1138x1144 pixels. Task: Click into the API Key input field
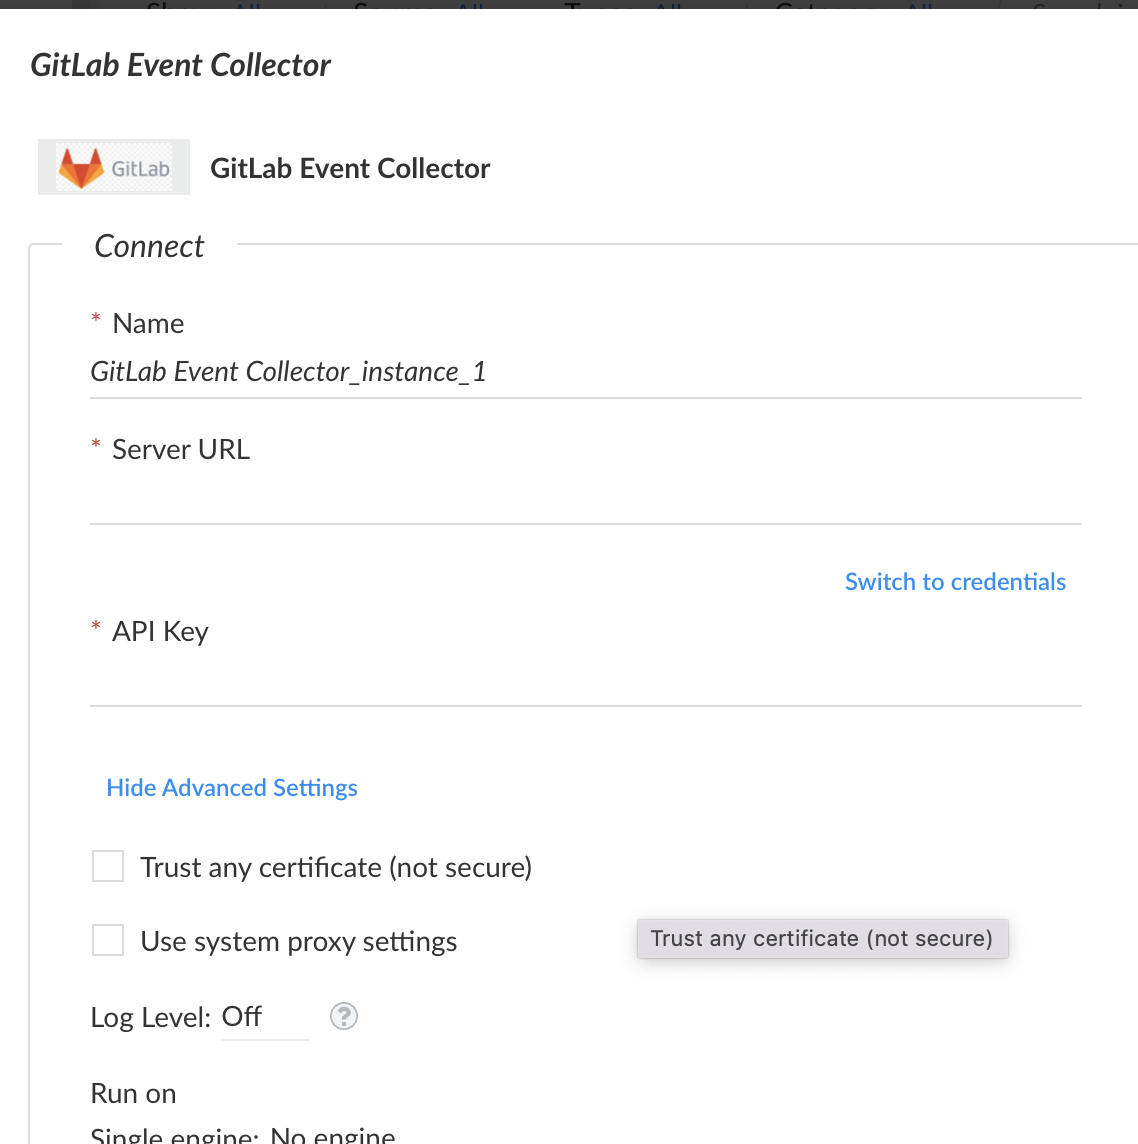(x=585, y=682)
